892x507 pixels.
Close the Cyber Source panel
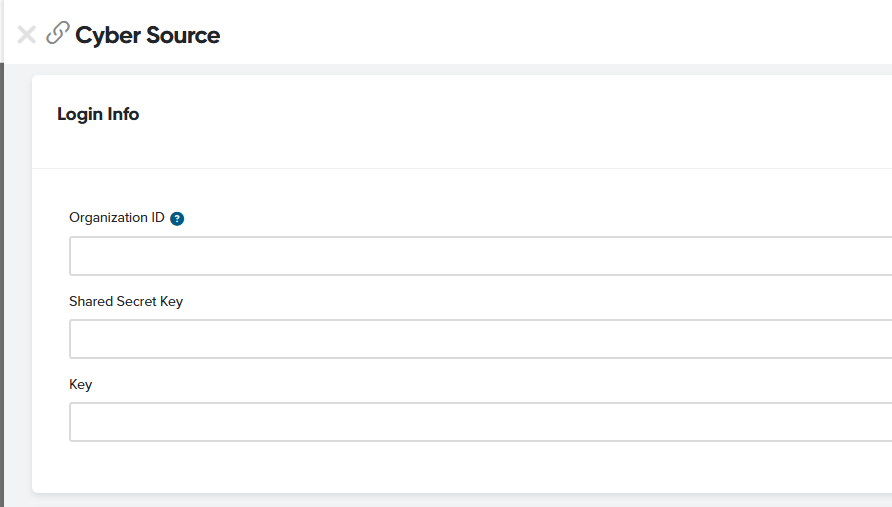(27, 35)
